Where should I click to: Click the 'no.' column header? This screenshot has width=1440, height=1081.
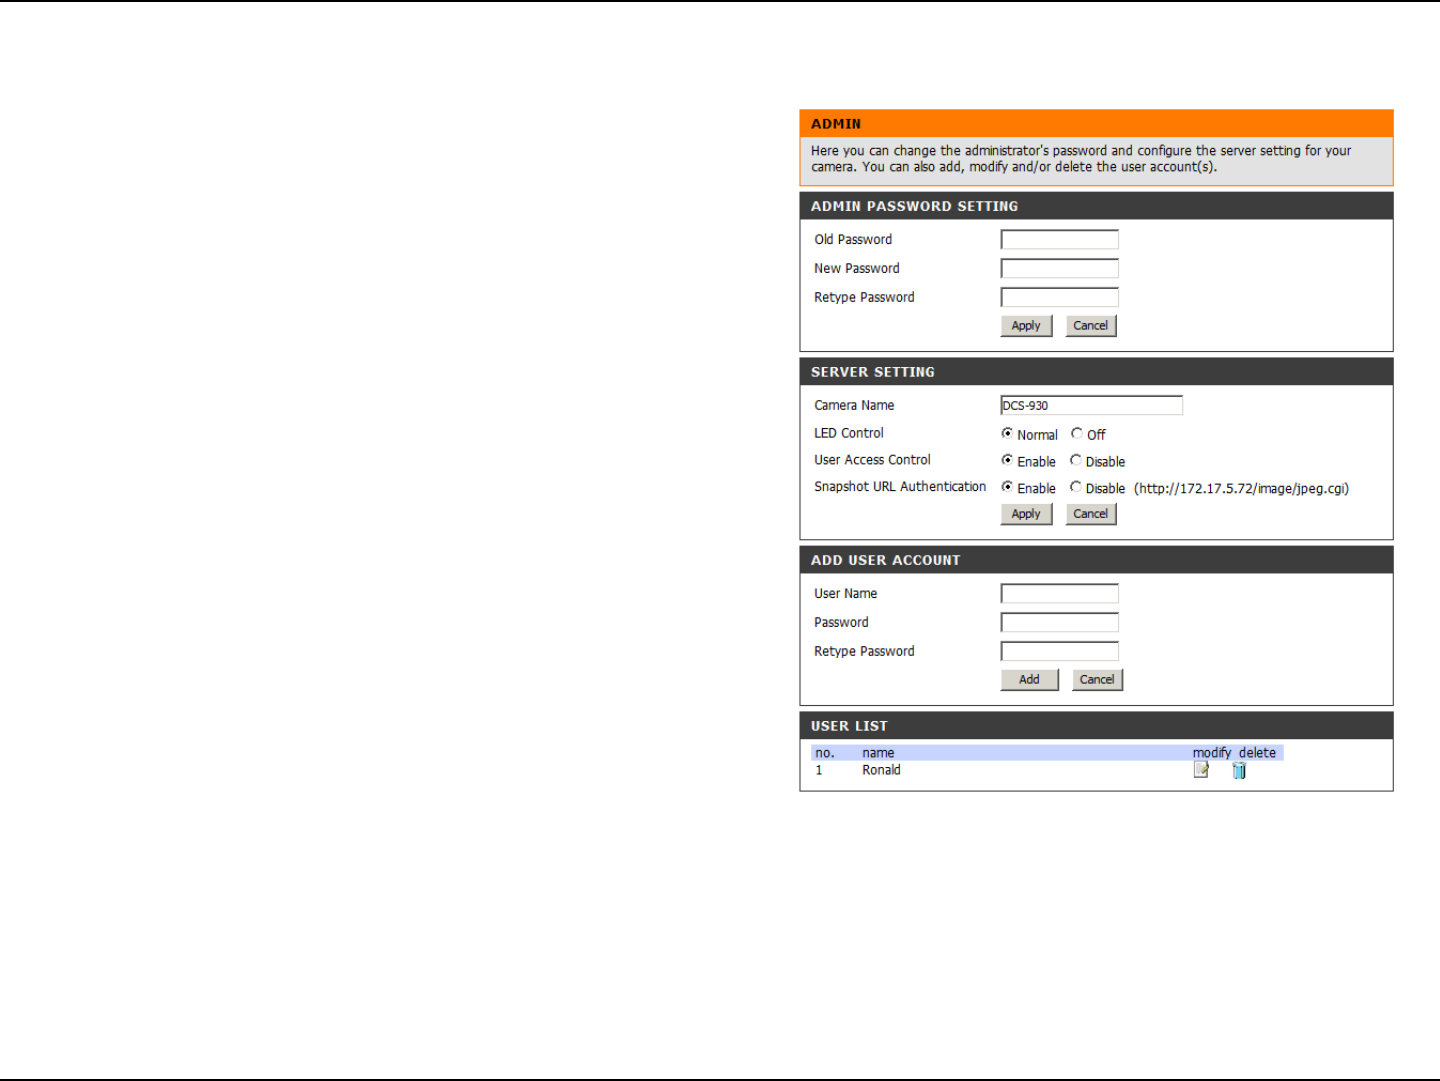coord(824,753)
